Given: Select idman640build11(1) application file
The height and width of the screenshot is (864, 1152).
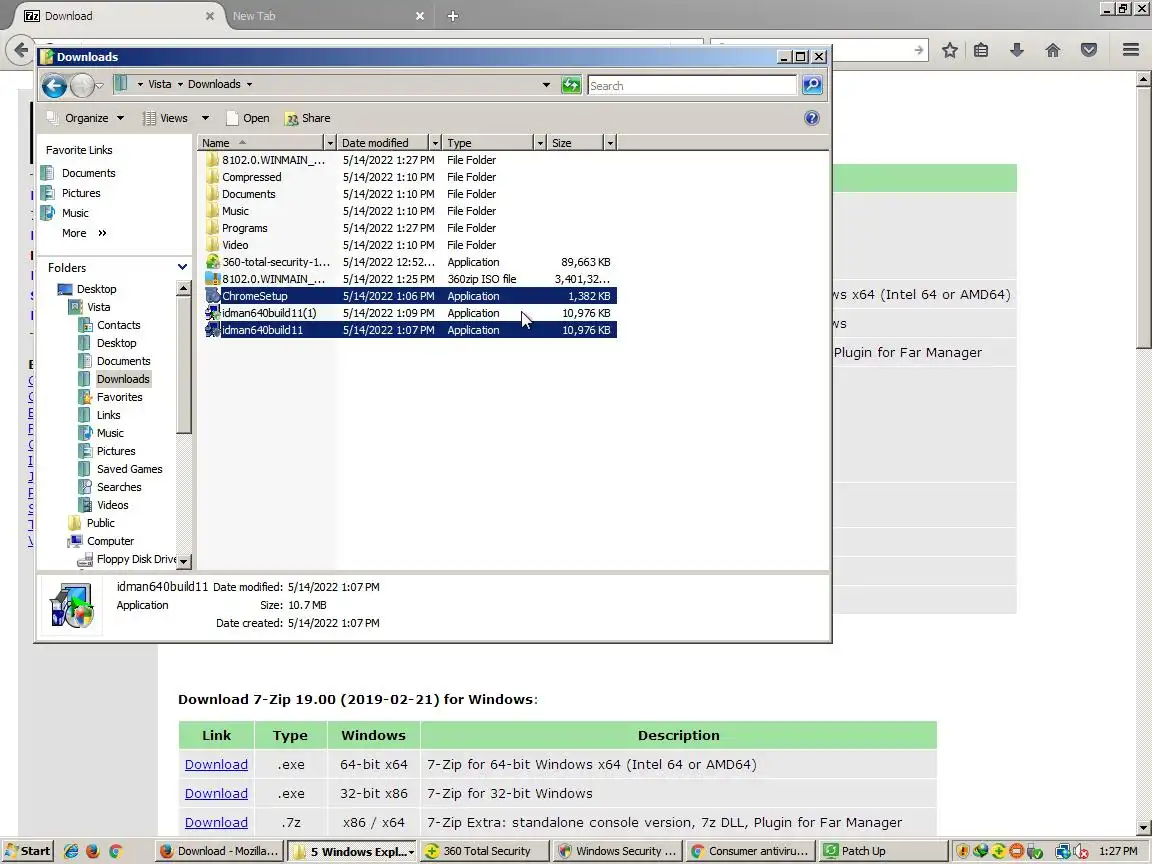Looking at the screenshot, I should (411, 313).
